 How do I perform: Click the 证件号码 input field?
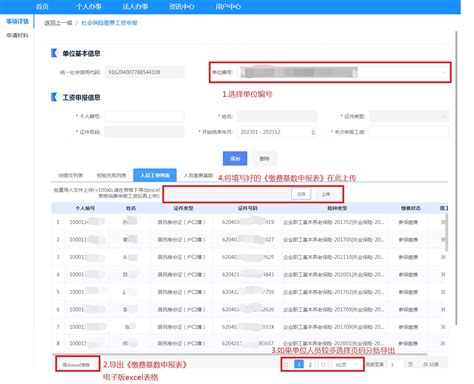pyautogui.click(x=144, y=132)
